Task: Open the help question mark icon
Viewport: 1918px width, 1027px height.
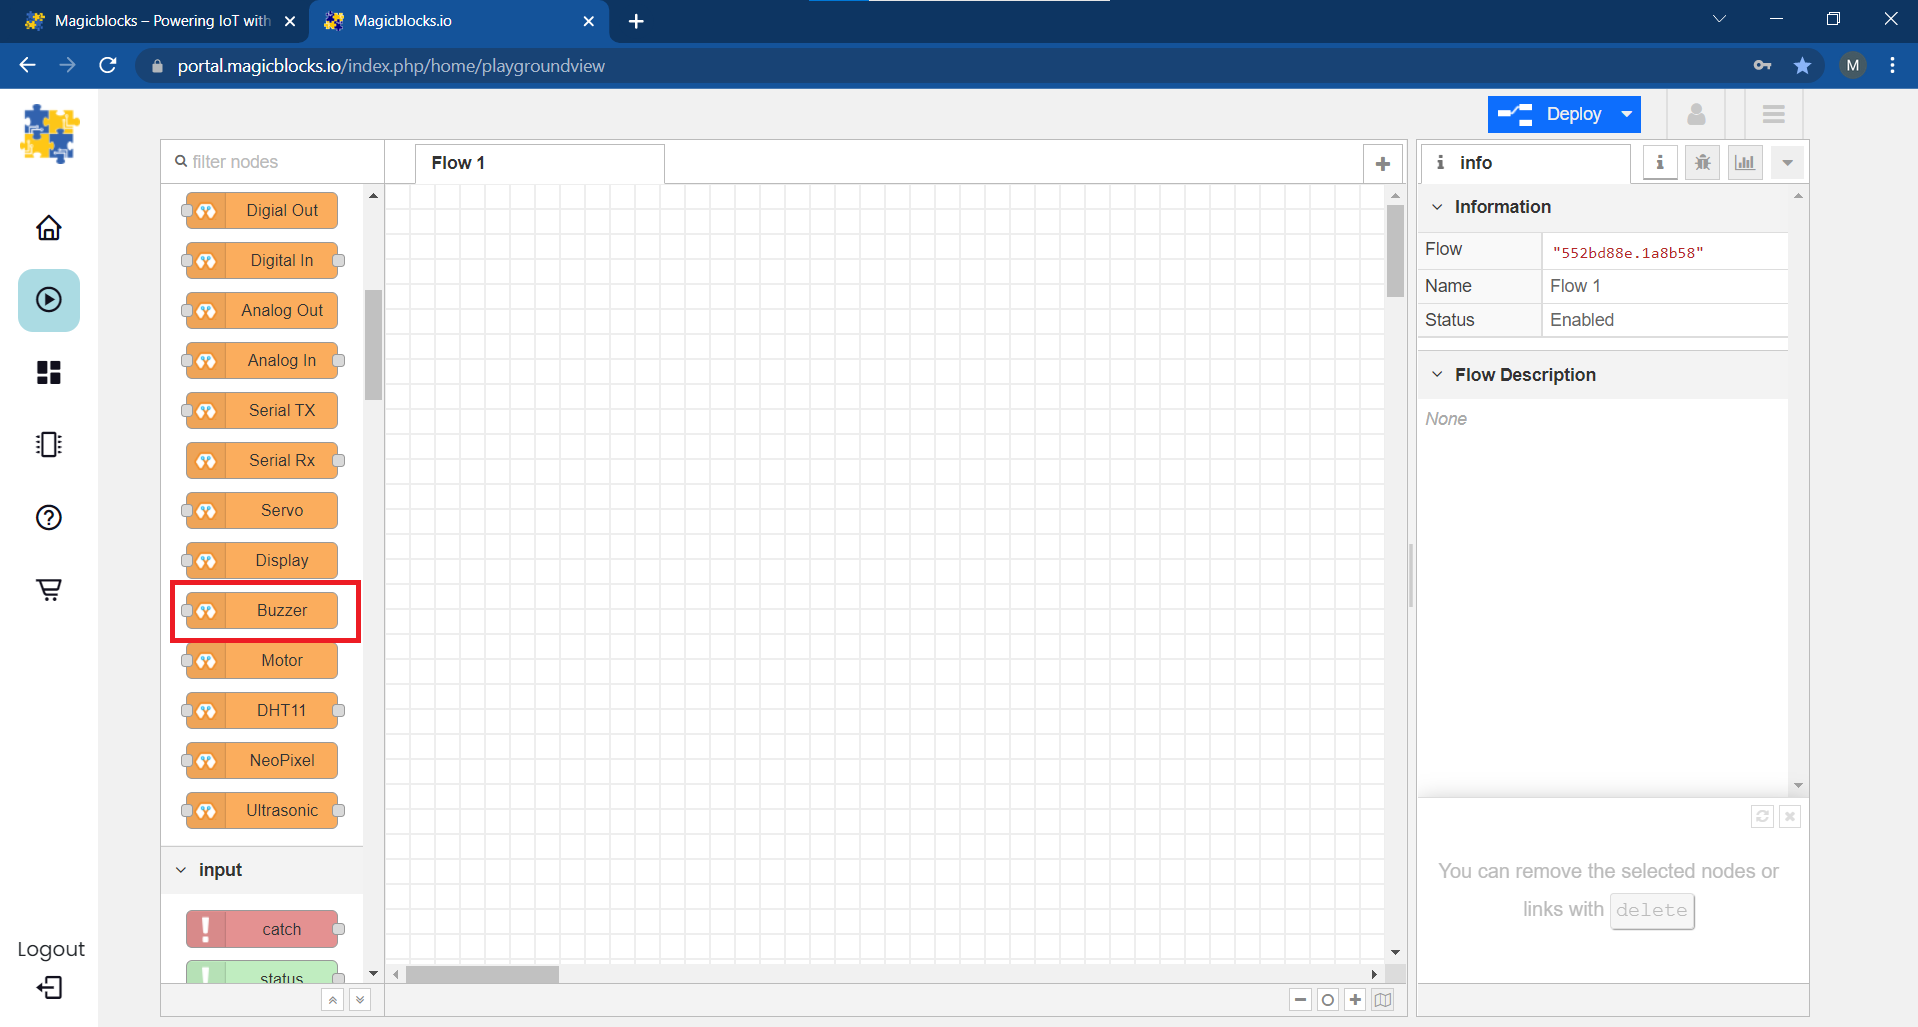Action: (48, 517)
